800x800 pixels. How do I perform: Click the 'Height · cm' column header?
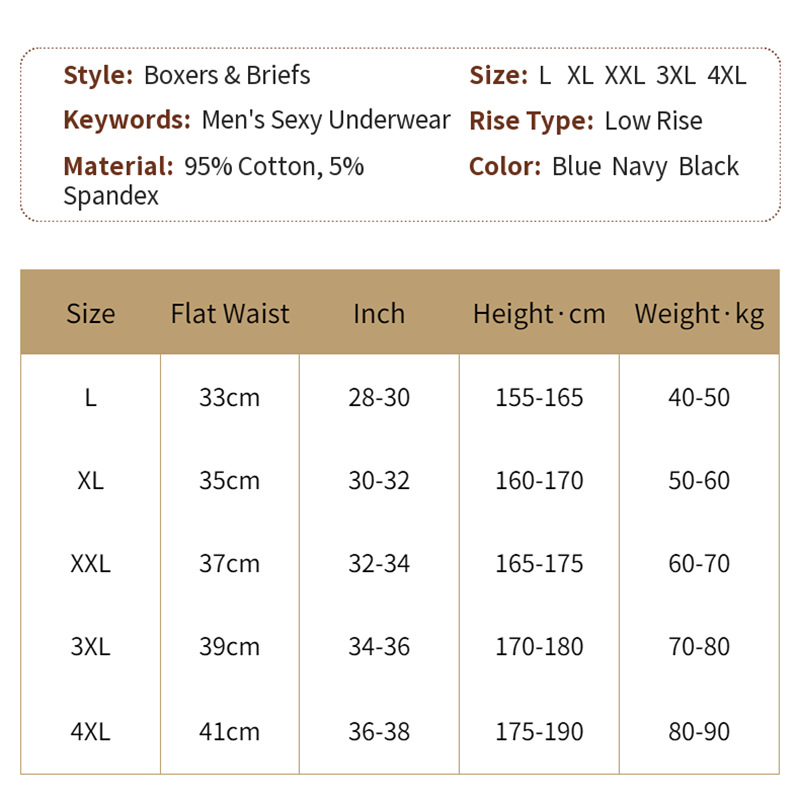539,314
